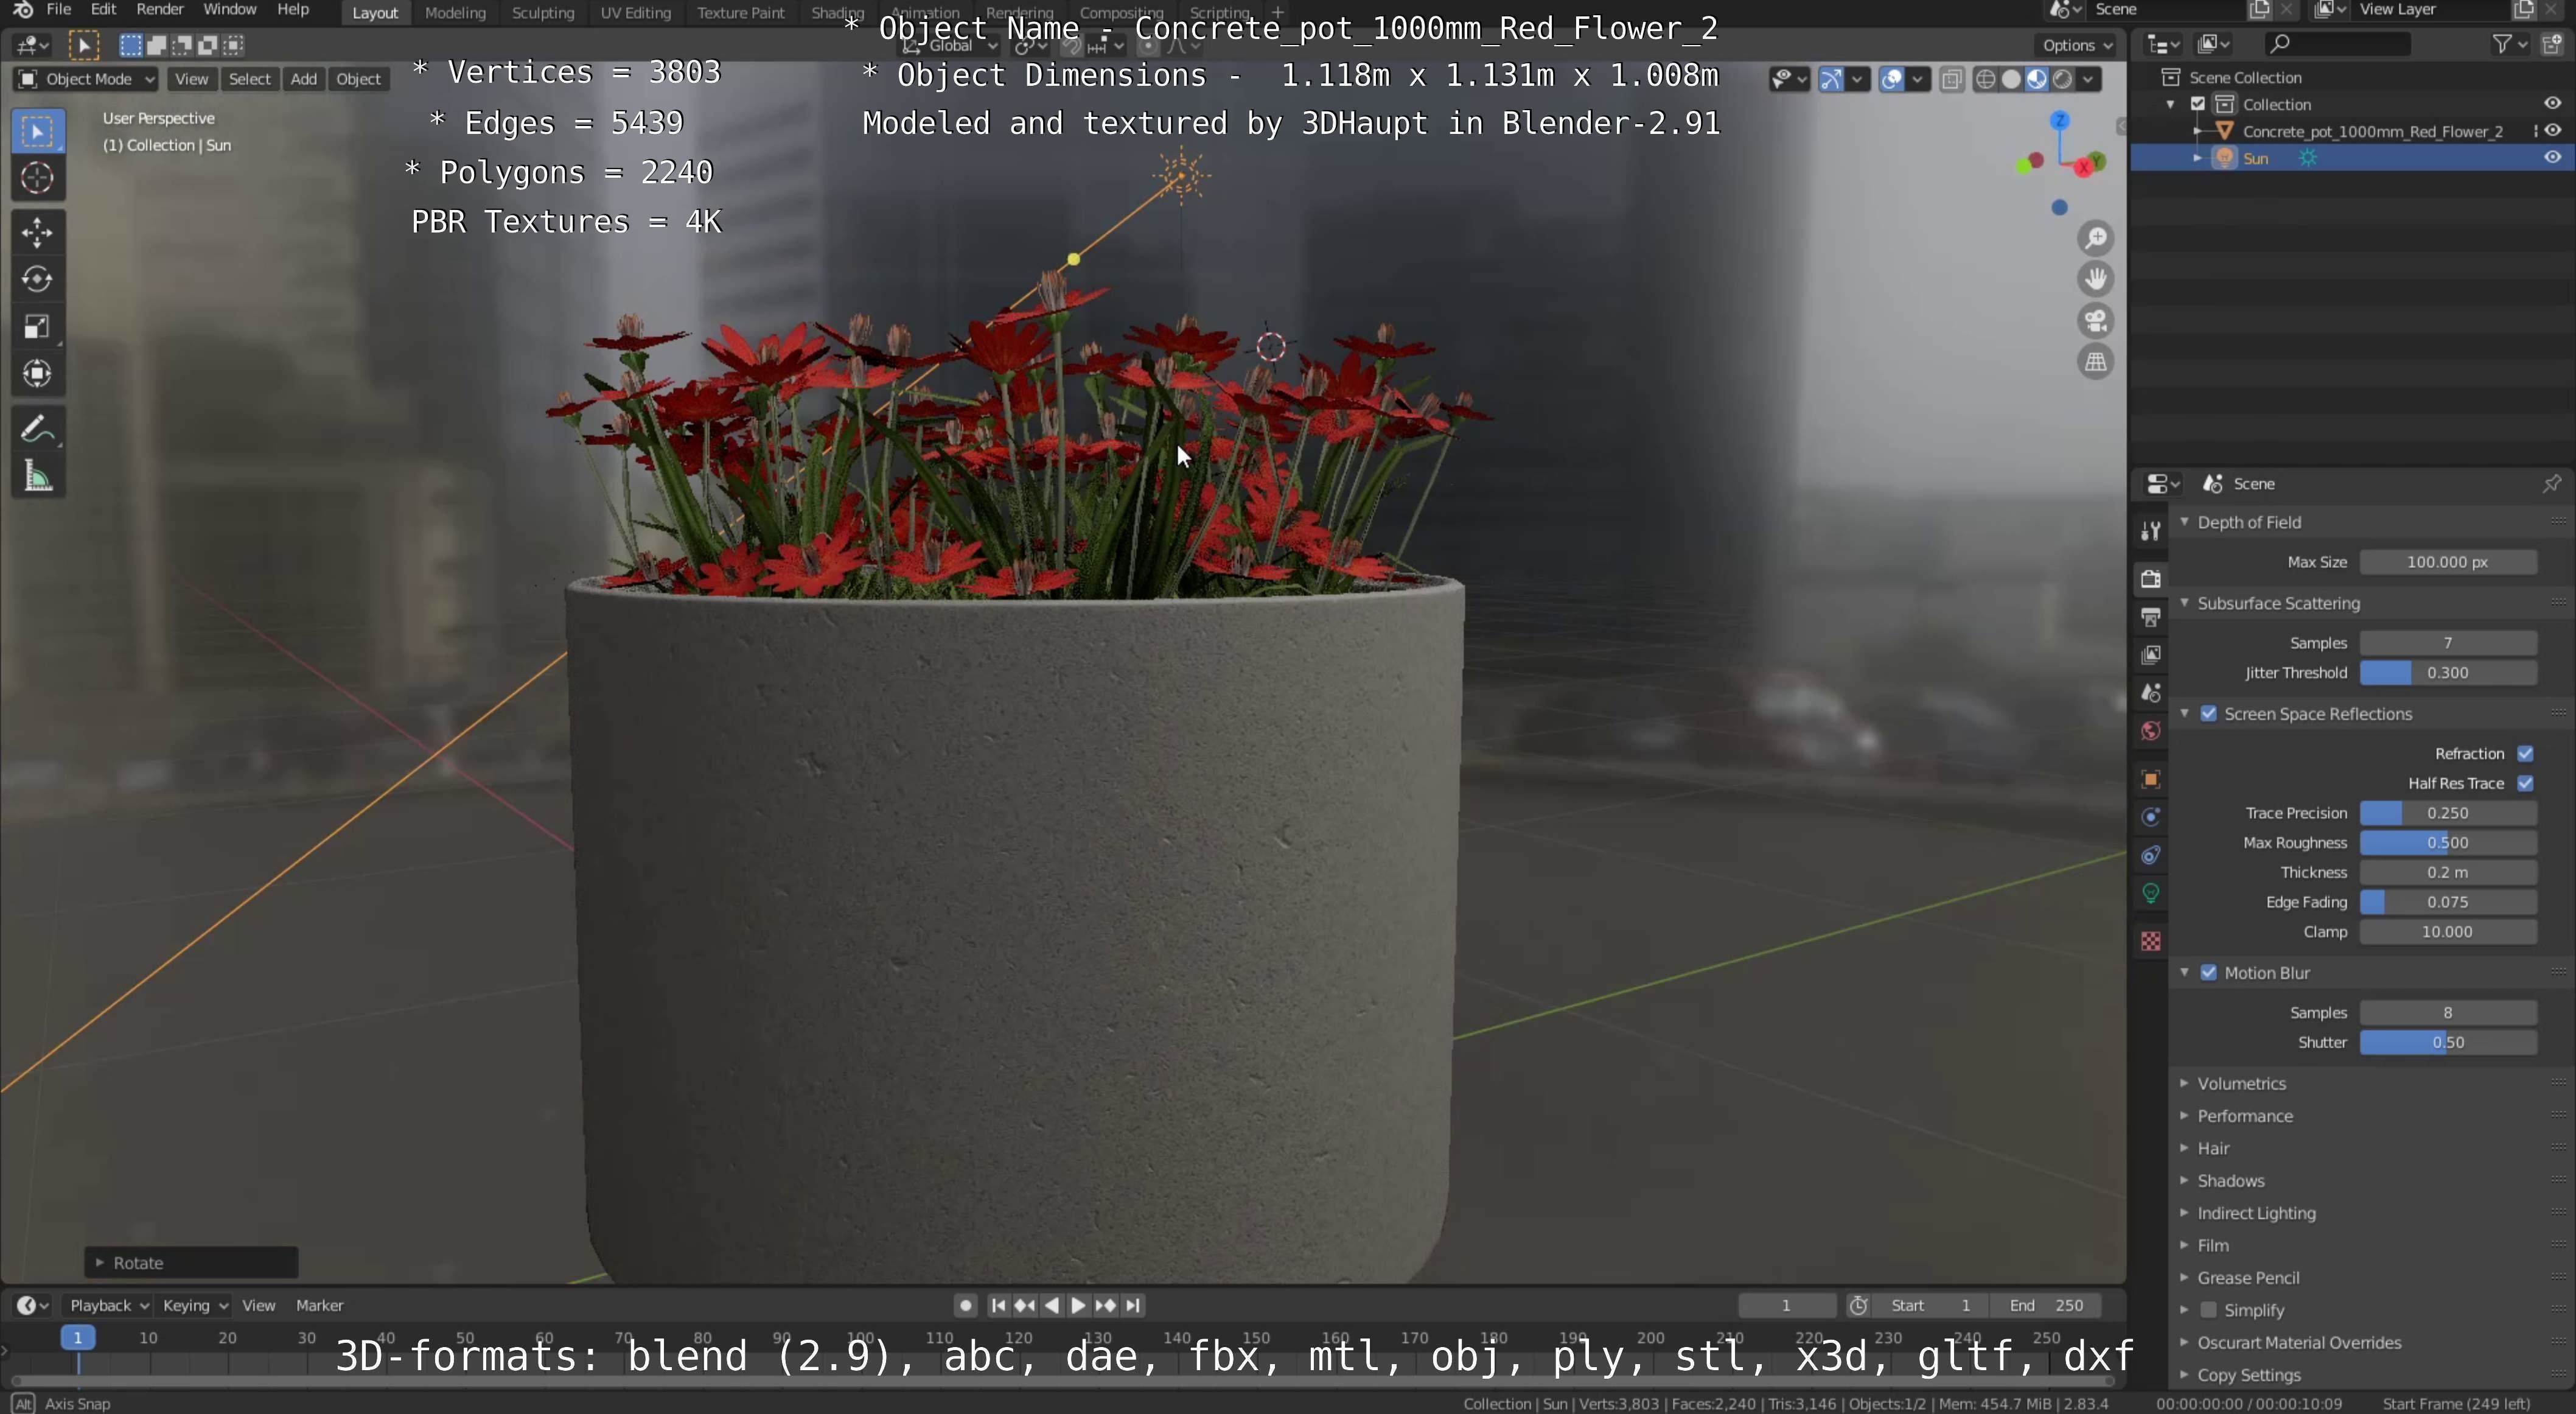This screenshot has width=2576, height=1414.
Task: Open the viewport Add menu
Action: [303, 79]
